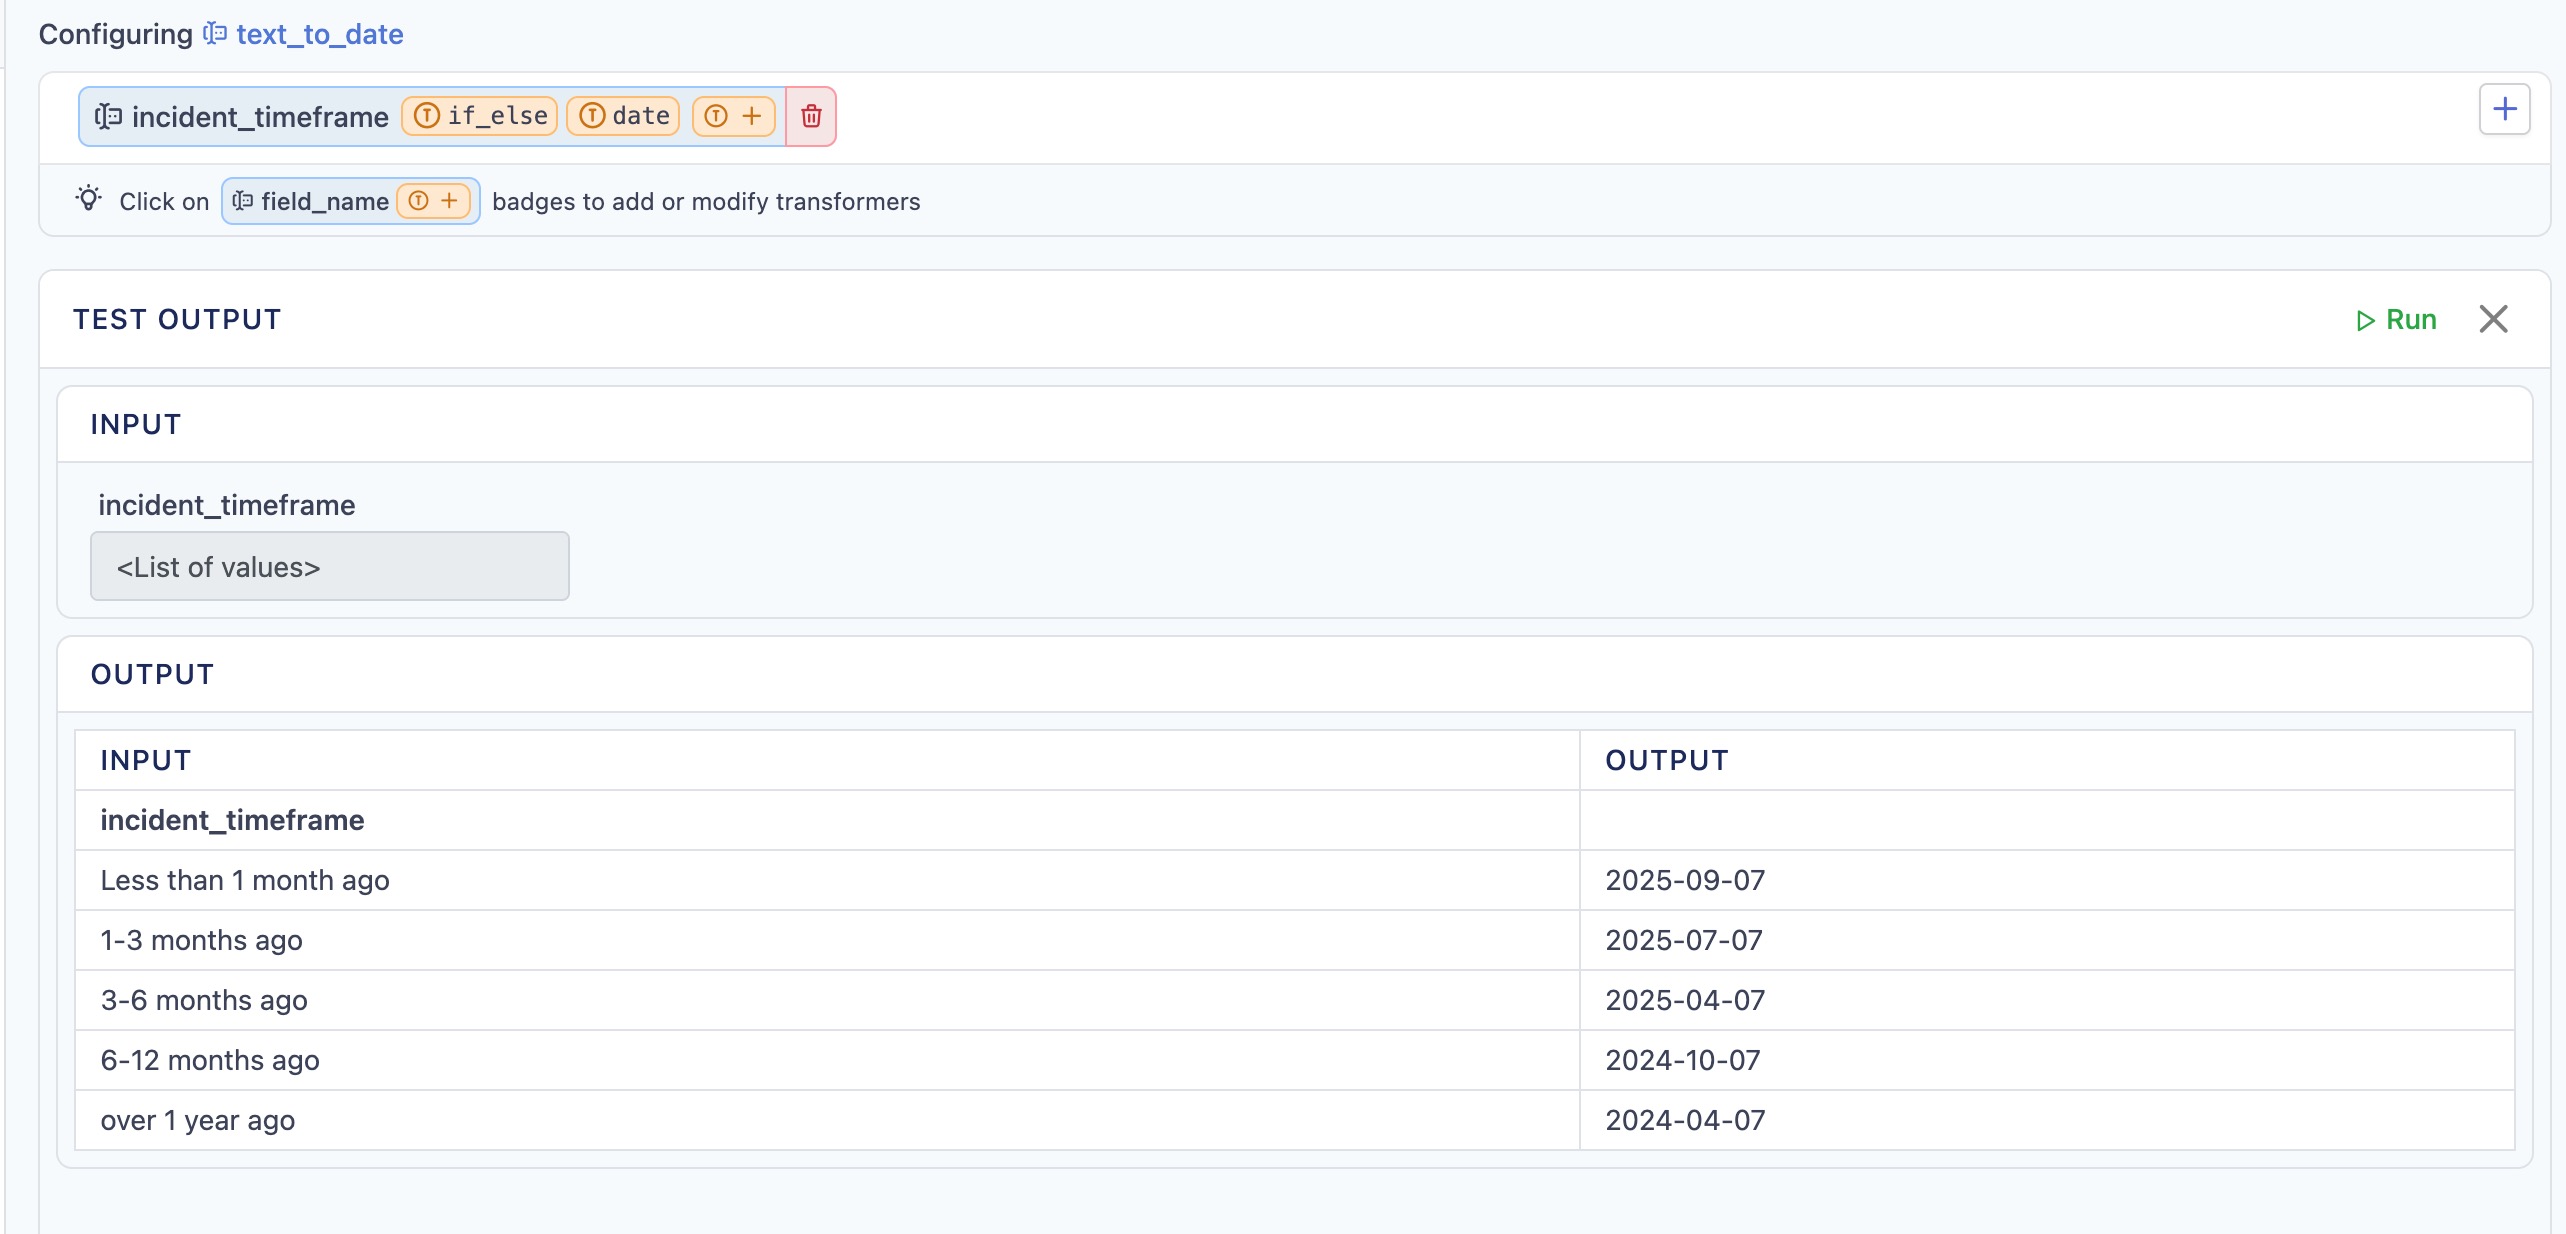
Task: Run the test output
Action: pyautogui.click(x=2396, y=320)
